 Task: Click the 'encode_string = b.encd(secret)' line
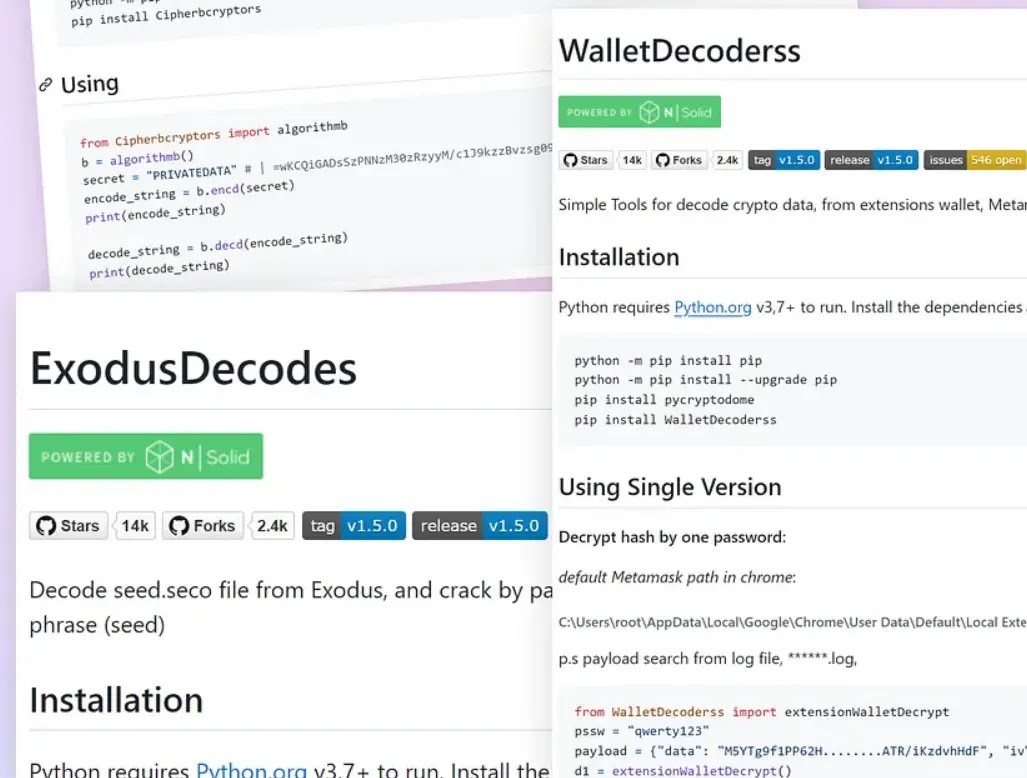pos(189,191)
